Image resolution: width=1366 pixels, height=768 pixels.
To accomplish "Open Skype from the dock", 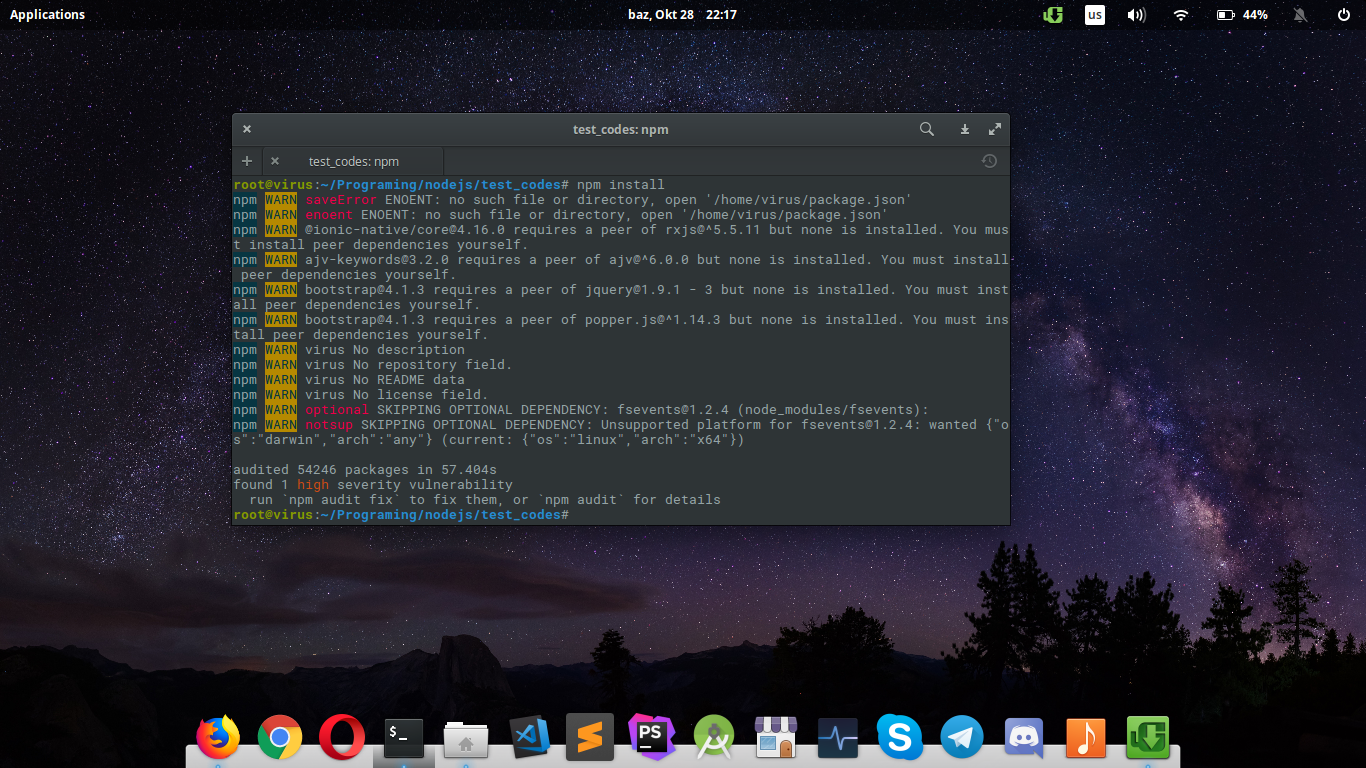I will coord(900,738).
